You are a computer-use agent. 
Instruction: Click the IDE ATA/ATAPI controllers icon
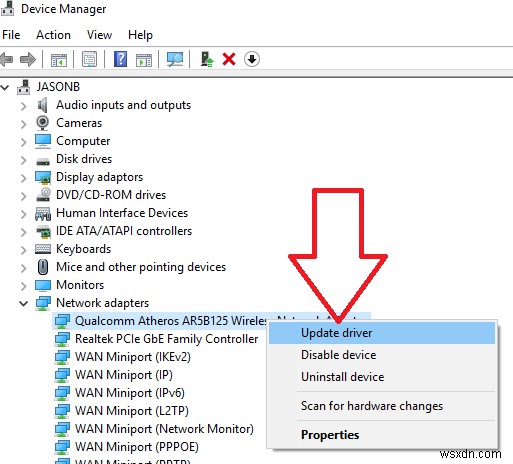tap(43, 232)
